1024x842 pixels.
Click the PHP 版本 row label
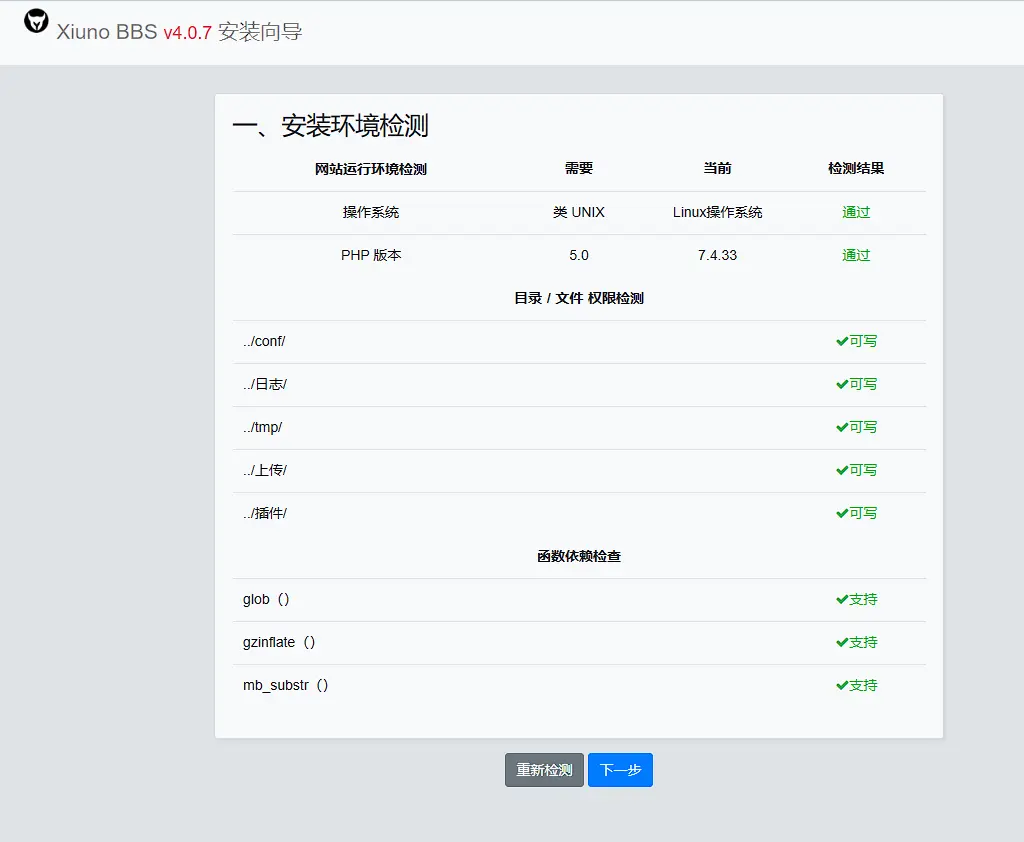point(370,255)
